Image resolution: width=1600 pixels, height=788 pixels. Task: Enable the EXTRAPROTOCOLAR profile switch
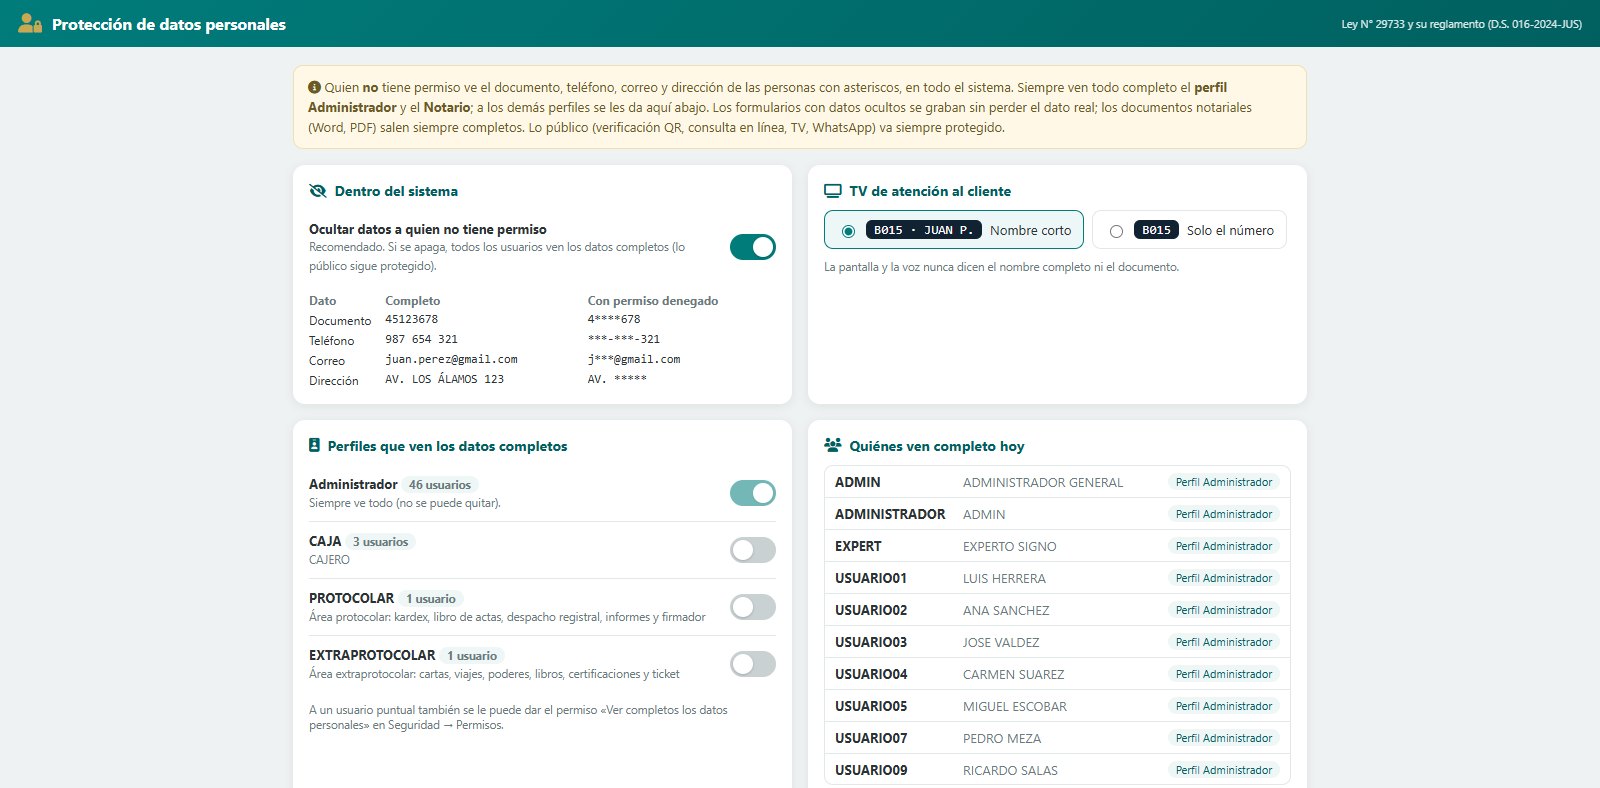pos(753,664)
